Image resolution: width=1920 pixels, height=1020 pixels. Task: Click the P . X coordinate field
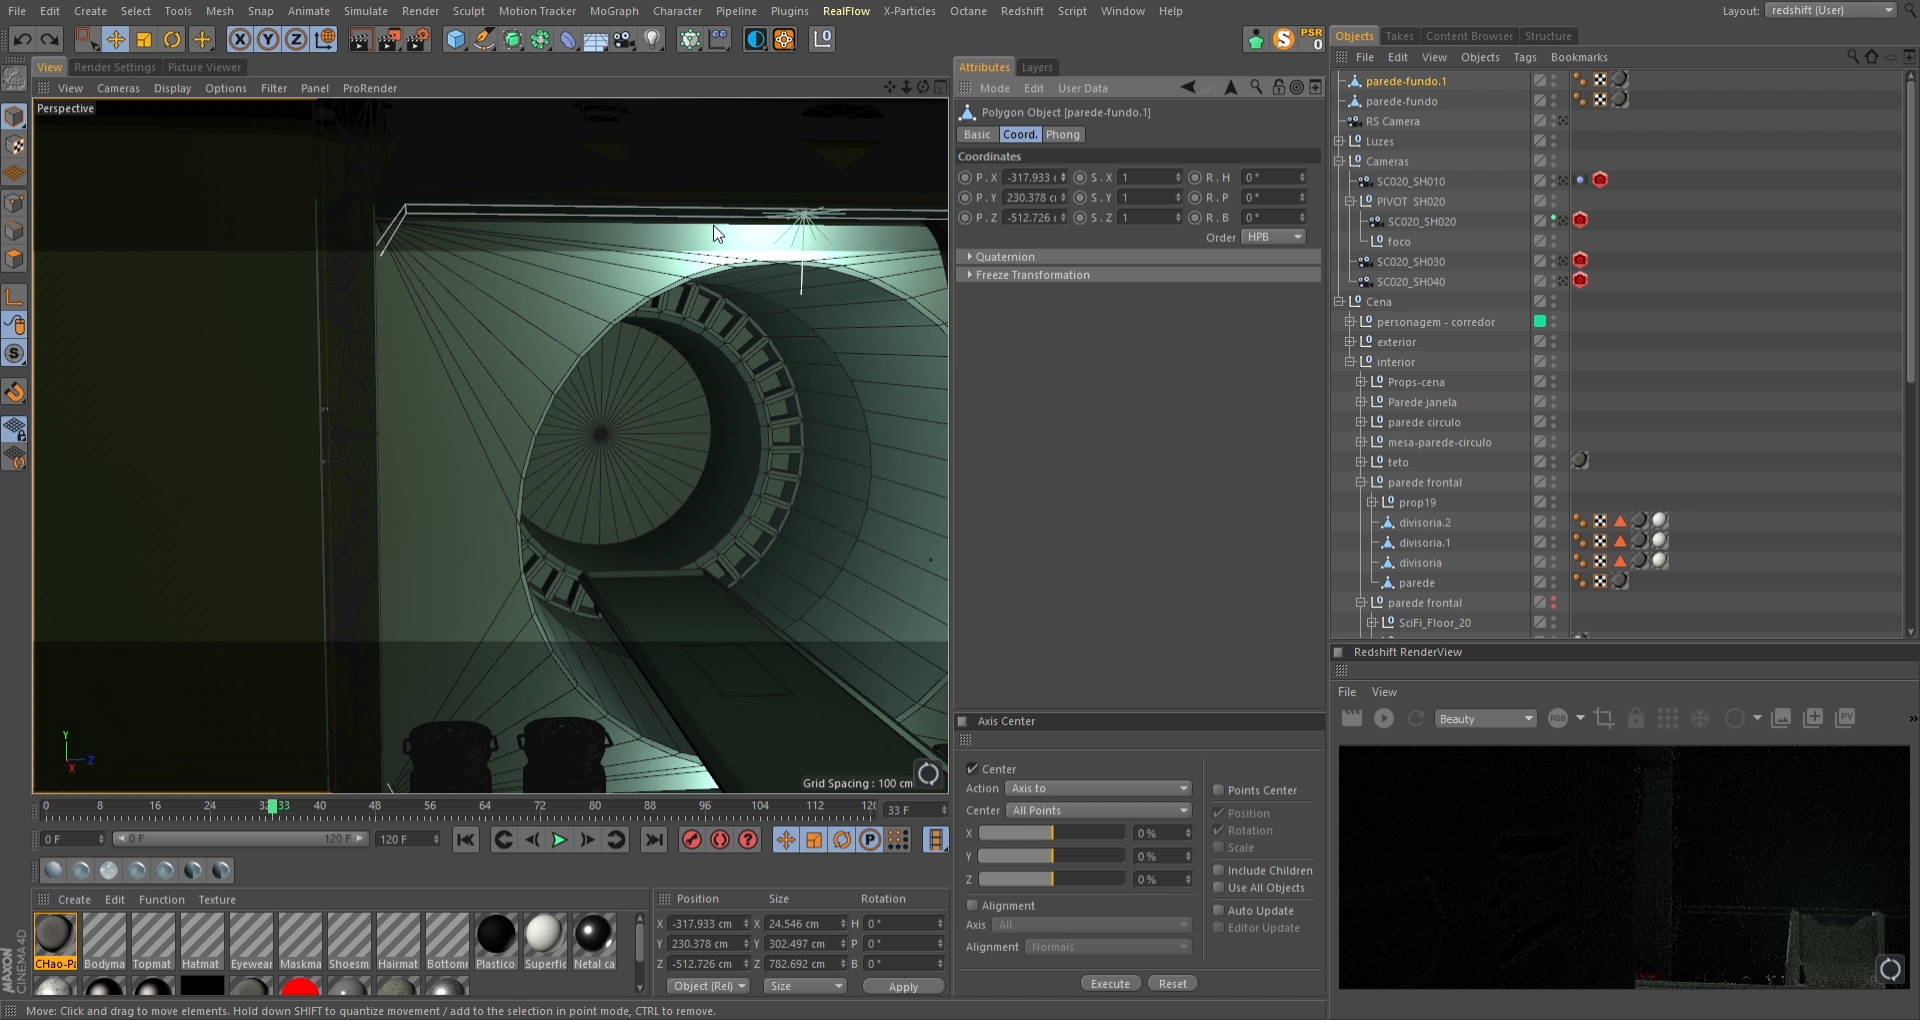tap(1036, 177)
